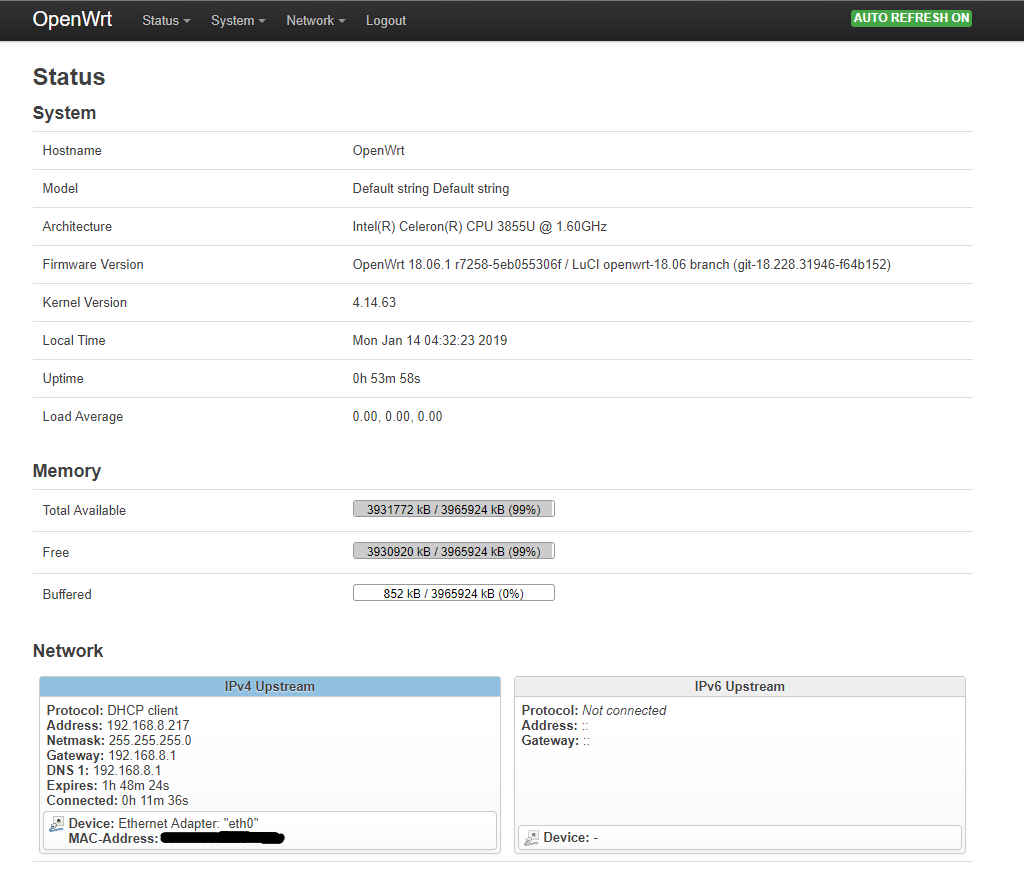Disable auto refresh in the top right
1024x869 pixels.
click(x=911, y=17)
